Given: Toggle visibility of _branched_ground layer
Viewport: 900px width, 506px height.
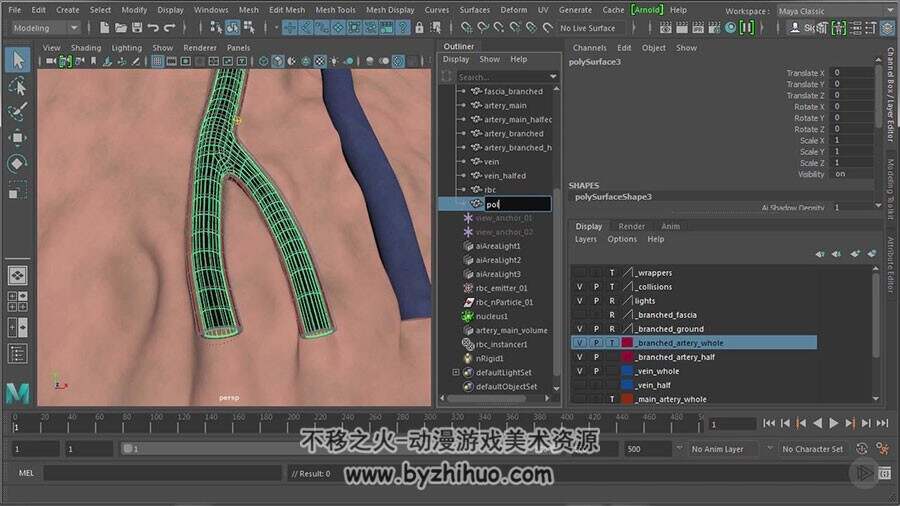Looking at the screenshot, I should coord(580,329).
